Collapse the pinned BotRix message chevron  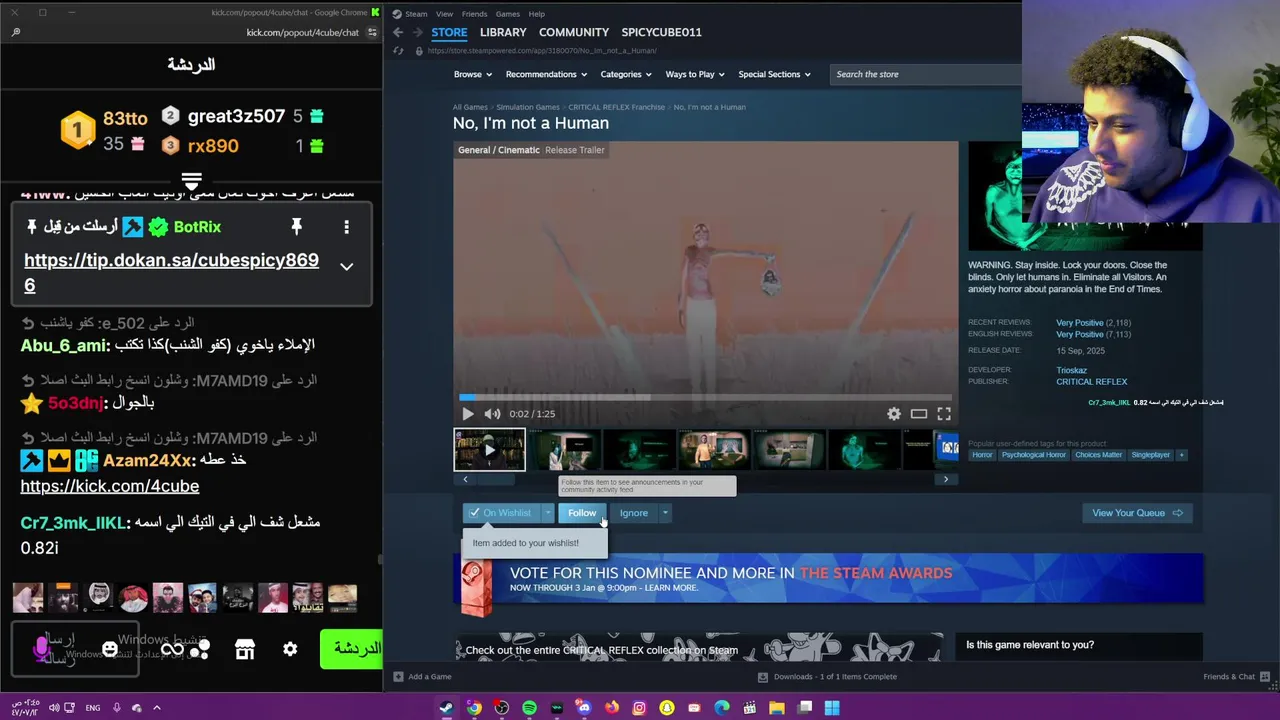pyautogui.click(x=346, y=267)
